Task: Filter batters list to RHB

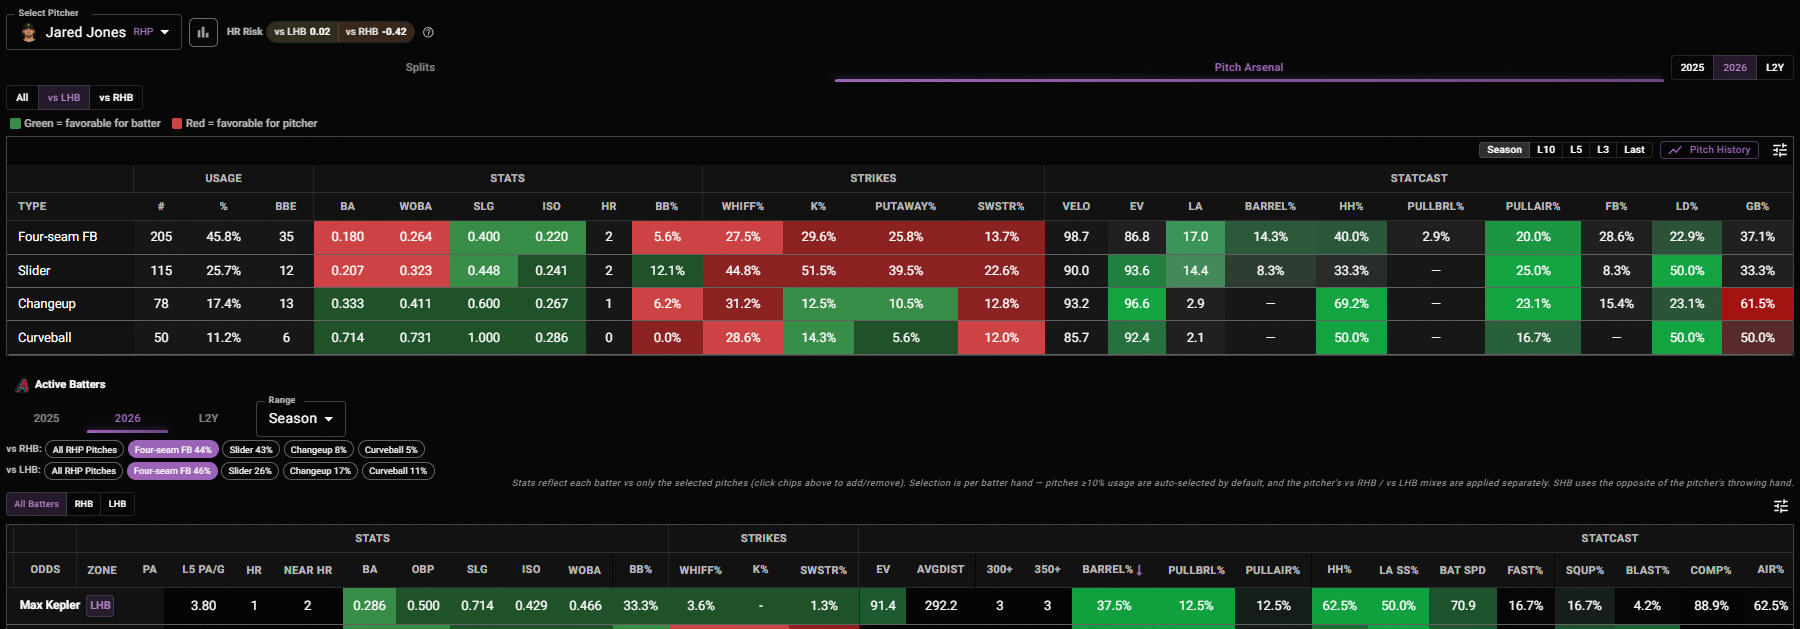Action: coord(84,504)
